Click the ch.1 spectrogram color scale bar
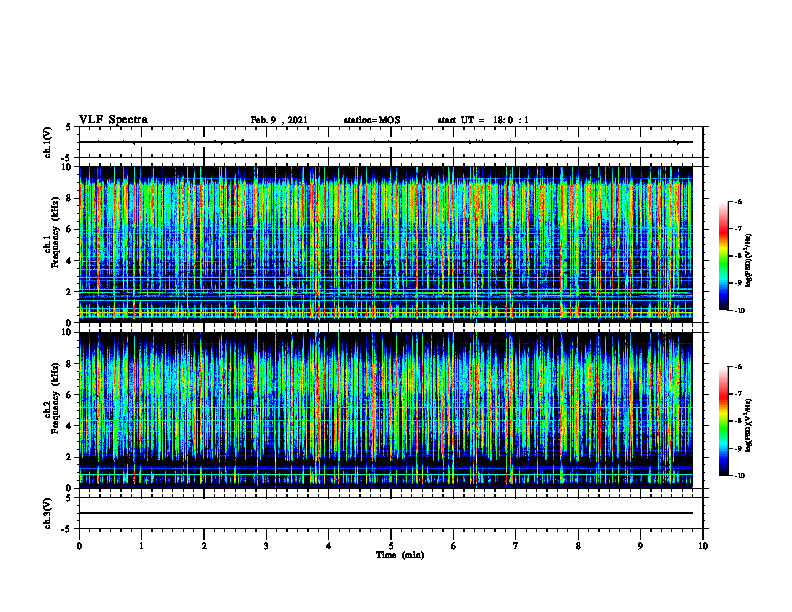Image resolution: width=792 pixels, height=612 pixels. 723,256
